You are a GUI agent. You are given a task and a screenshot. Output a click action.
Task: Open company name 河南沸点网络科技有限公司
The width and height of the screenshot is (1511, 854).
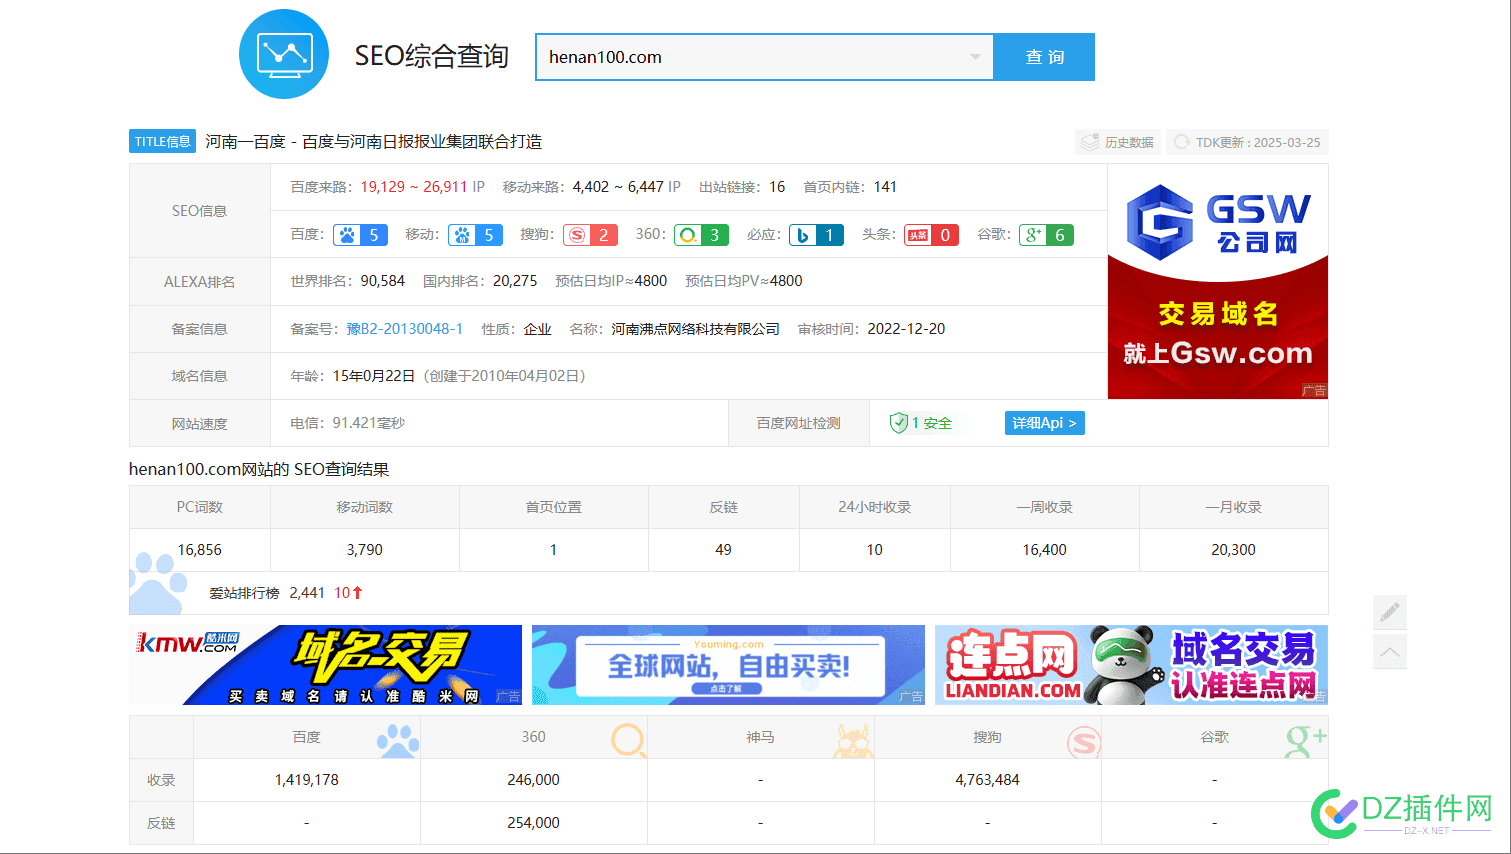click(695, 329)
